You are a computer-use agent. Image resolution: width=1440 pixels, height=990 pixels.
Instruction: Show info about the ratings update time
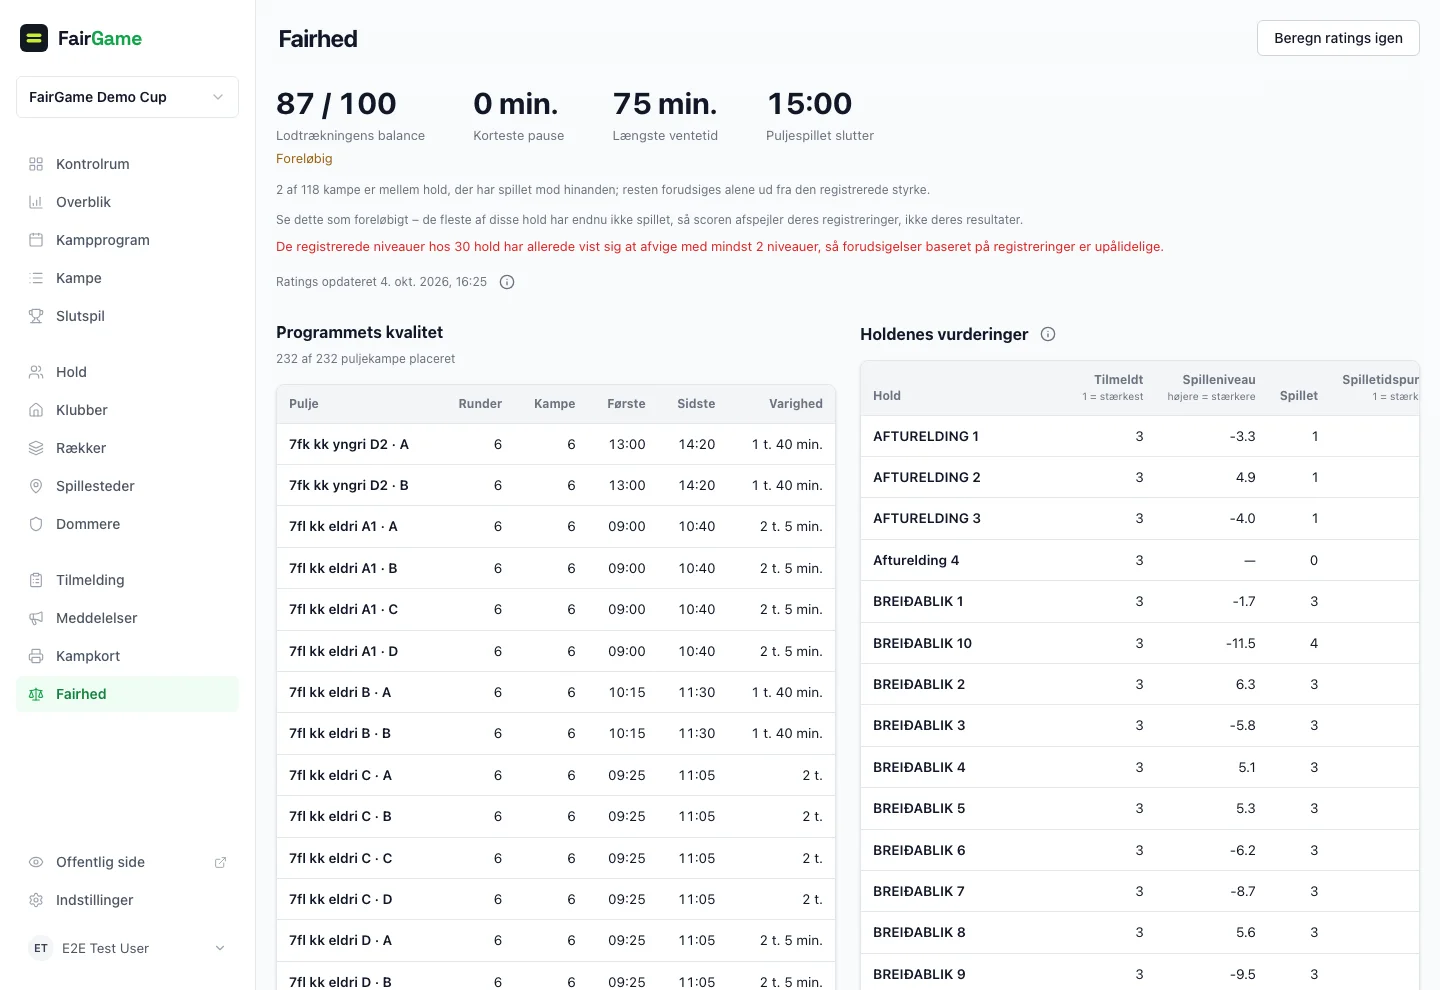(x=507, y=282)
